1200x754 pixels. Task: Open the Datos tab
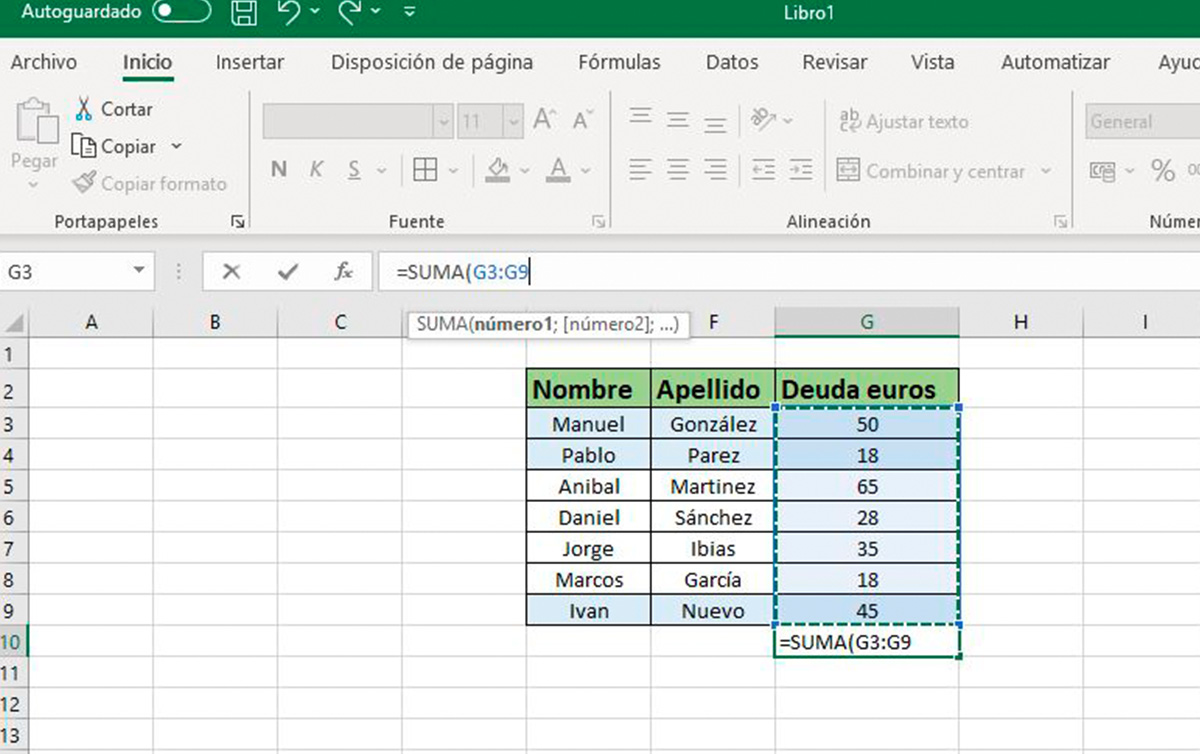pos(732,62)
